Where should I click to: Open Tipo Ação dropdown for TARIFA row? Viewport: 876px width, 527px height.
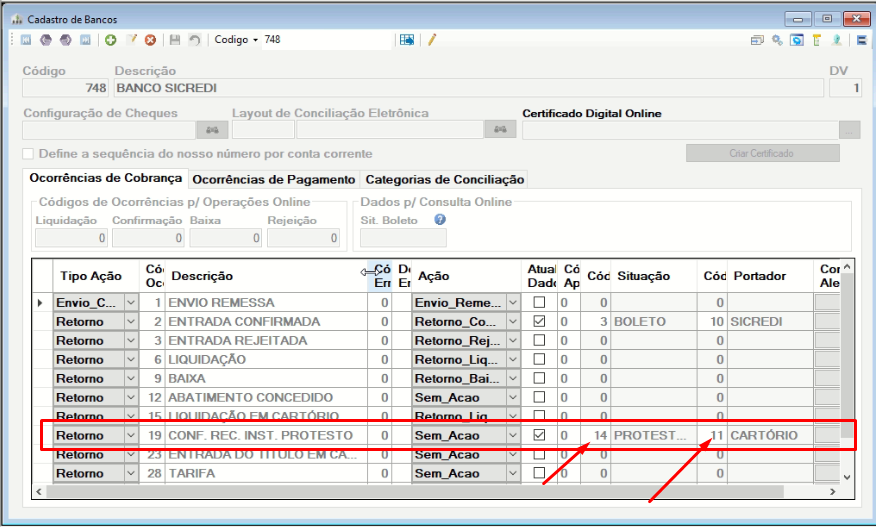coord(131,473)
